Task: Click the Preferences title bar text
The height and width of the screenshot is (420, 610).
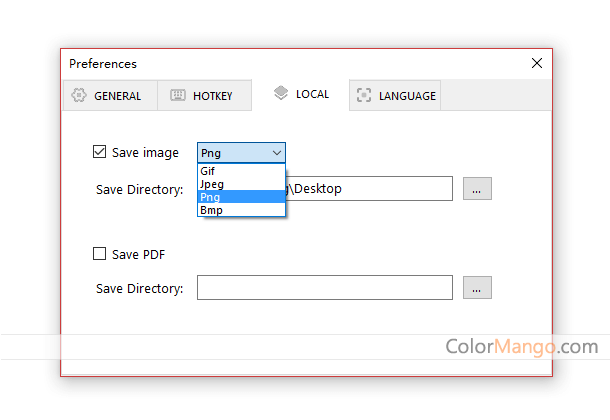Action: coord(103,63)
